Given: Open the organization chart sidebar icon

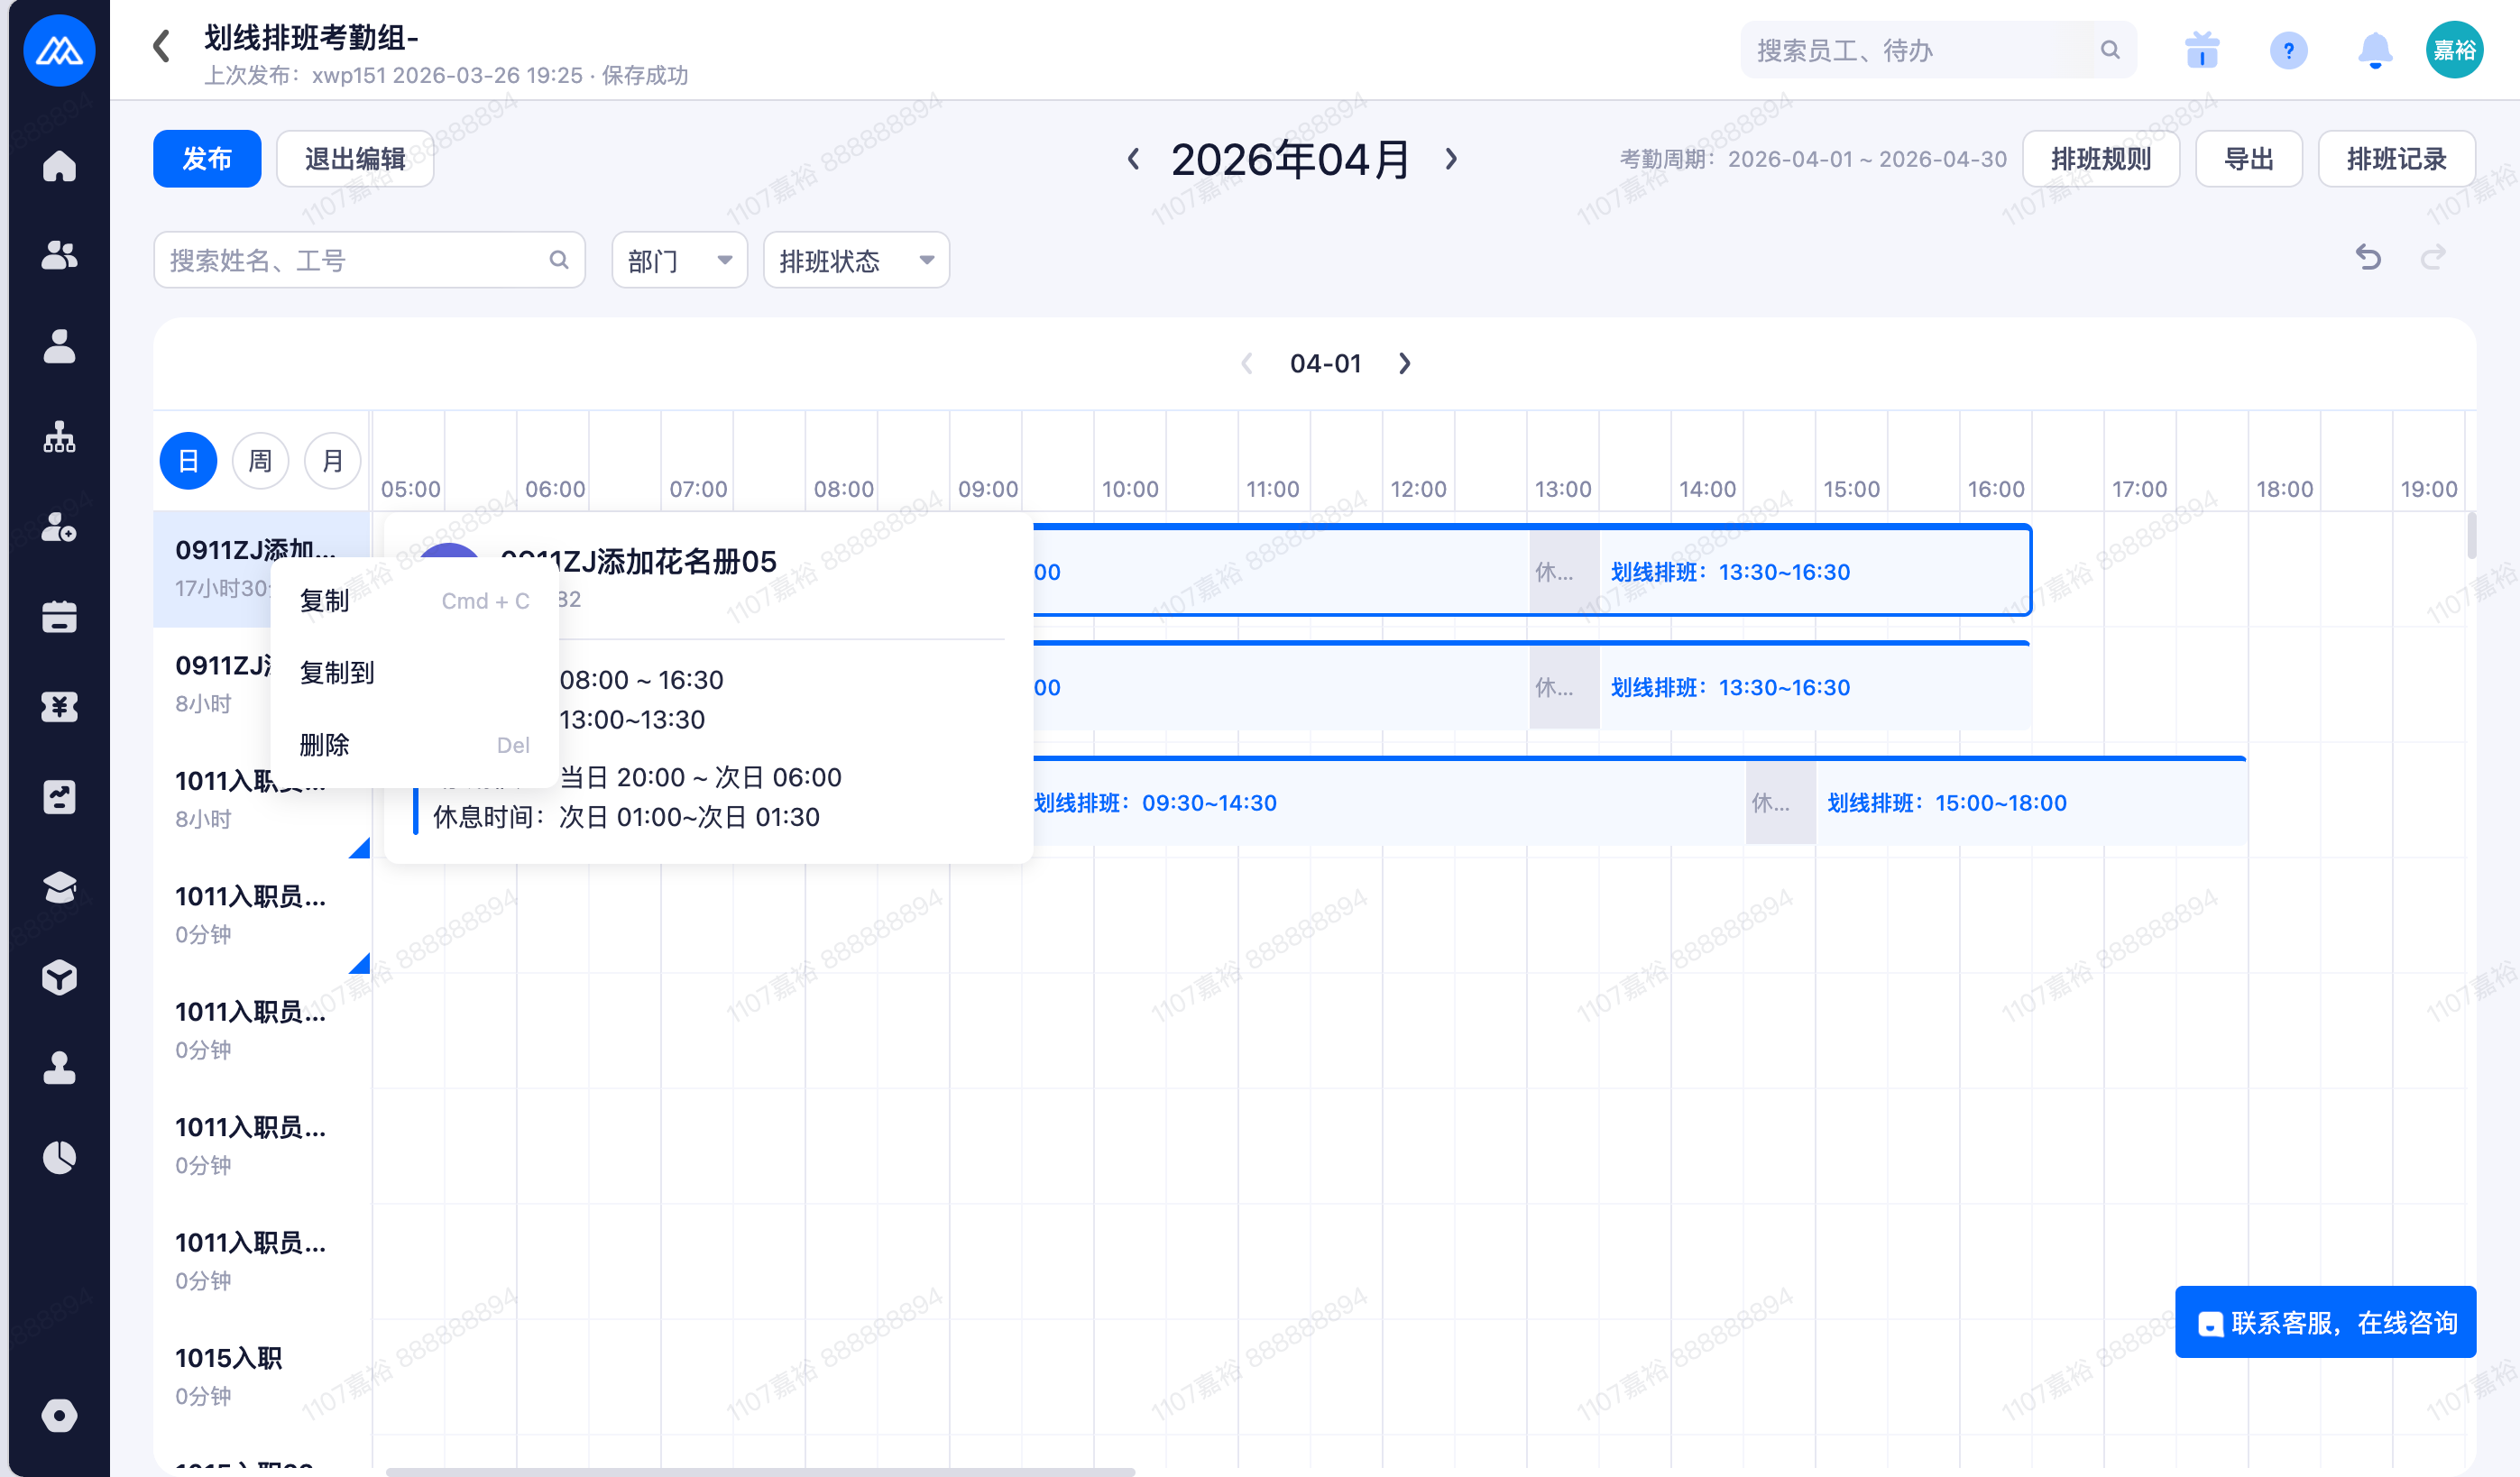Looking at the screenshot, I should 59,437.
